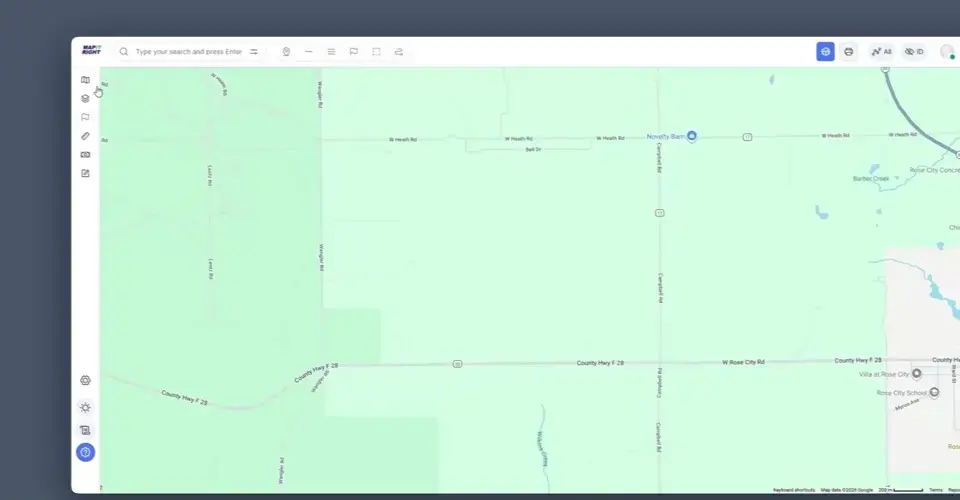The height and width of the screenshot is (500, 960).
Task: Open the user profile avatar
Action: pos(947,51)
